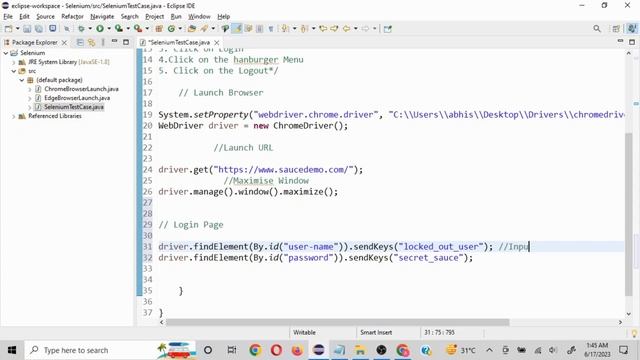The image size is (640, 360).
Task: Open Firefox from taskbar
Action: pyautogui.click(x=297, y=350)
